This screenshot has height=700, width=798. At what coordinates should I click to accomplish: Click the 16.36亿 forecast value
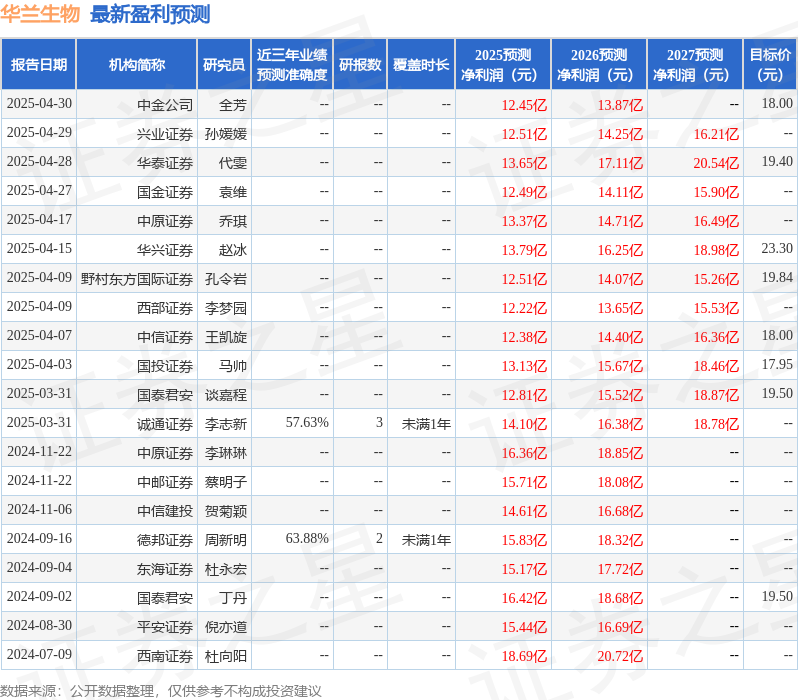coord(524,453)
